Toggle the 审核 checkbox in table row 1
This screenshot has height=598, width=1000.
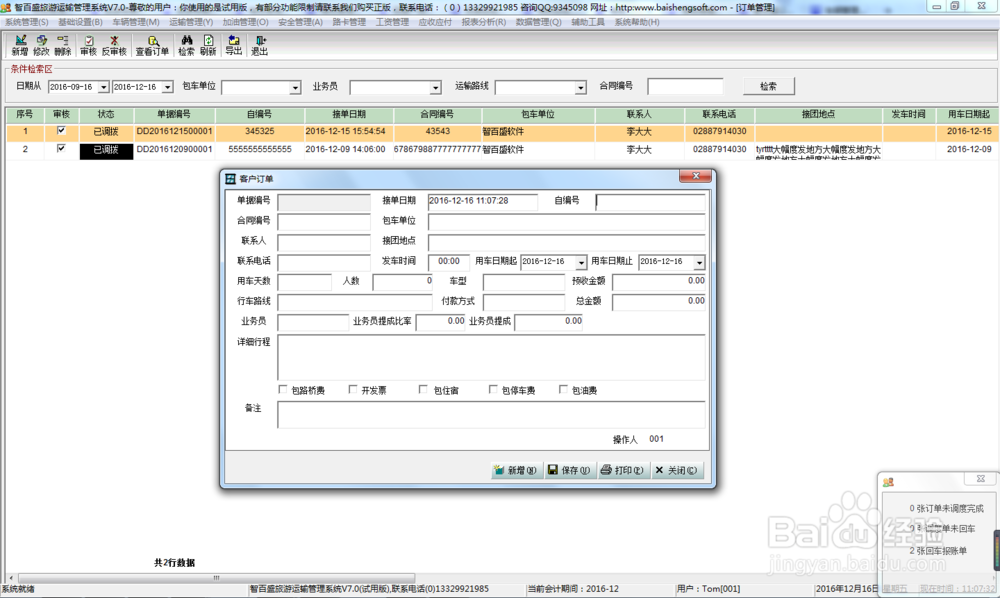(61, 131)
